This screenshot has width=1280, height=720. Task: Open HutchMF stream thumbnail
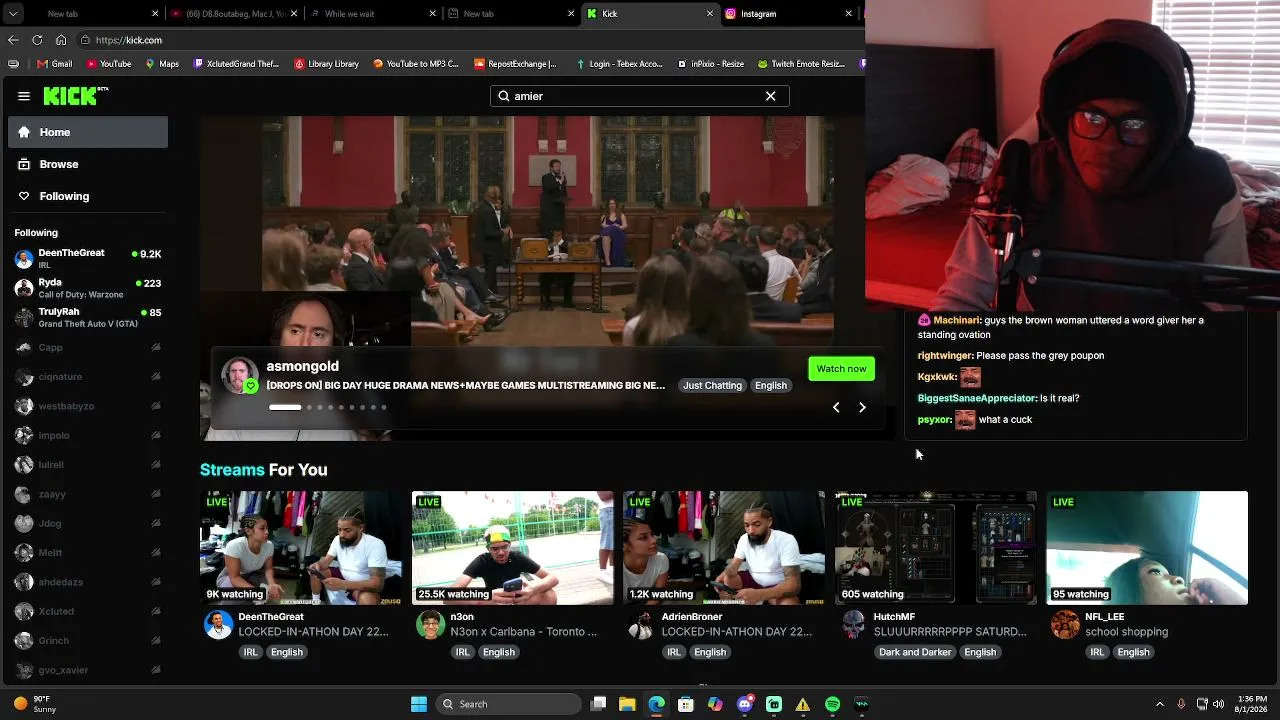point(936,547)
